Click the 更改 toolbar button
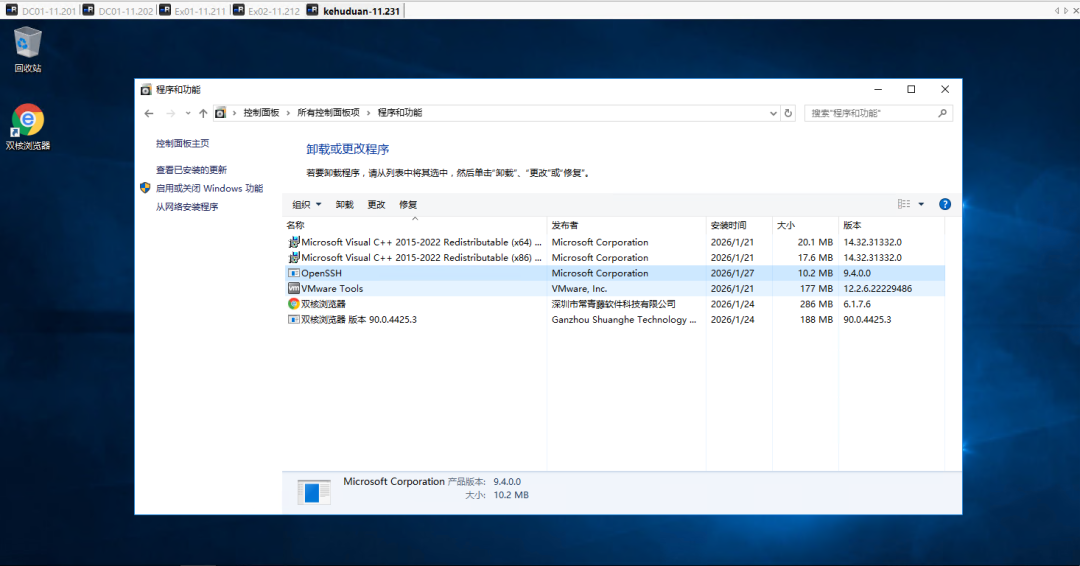Viewport: 1080px width, 566px height. [x=376, y=205]
